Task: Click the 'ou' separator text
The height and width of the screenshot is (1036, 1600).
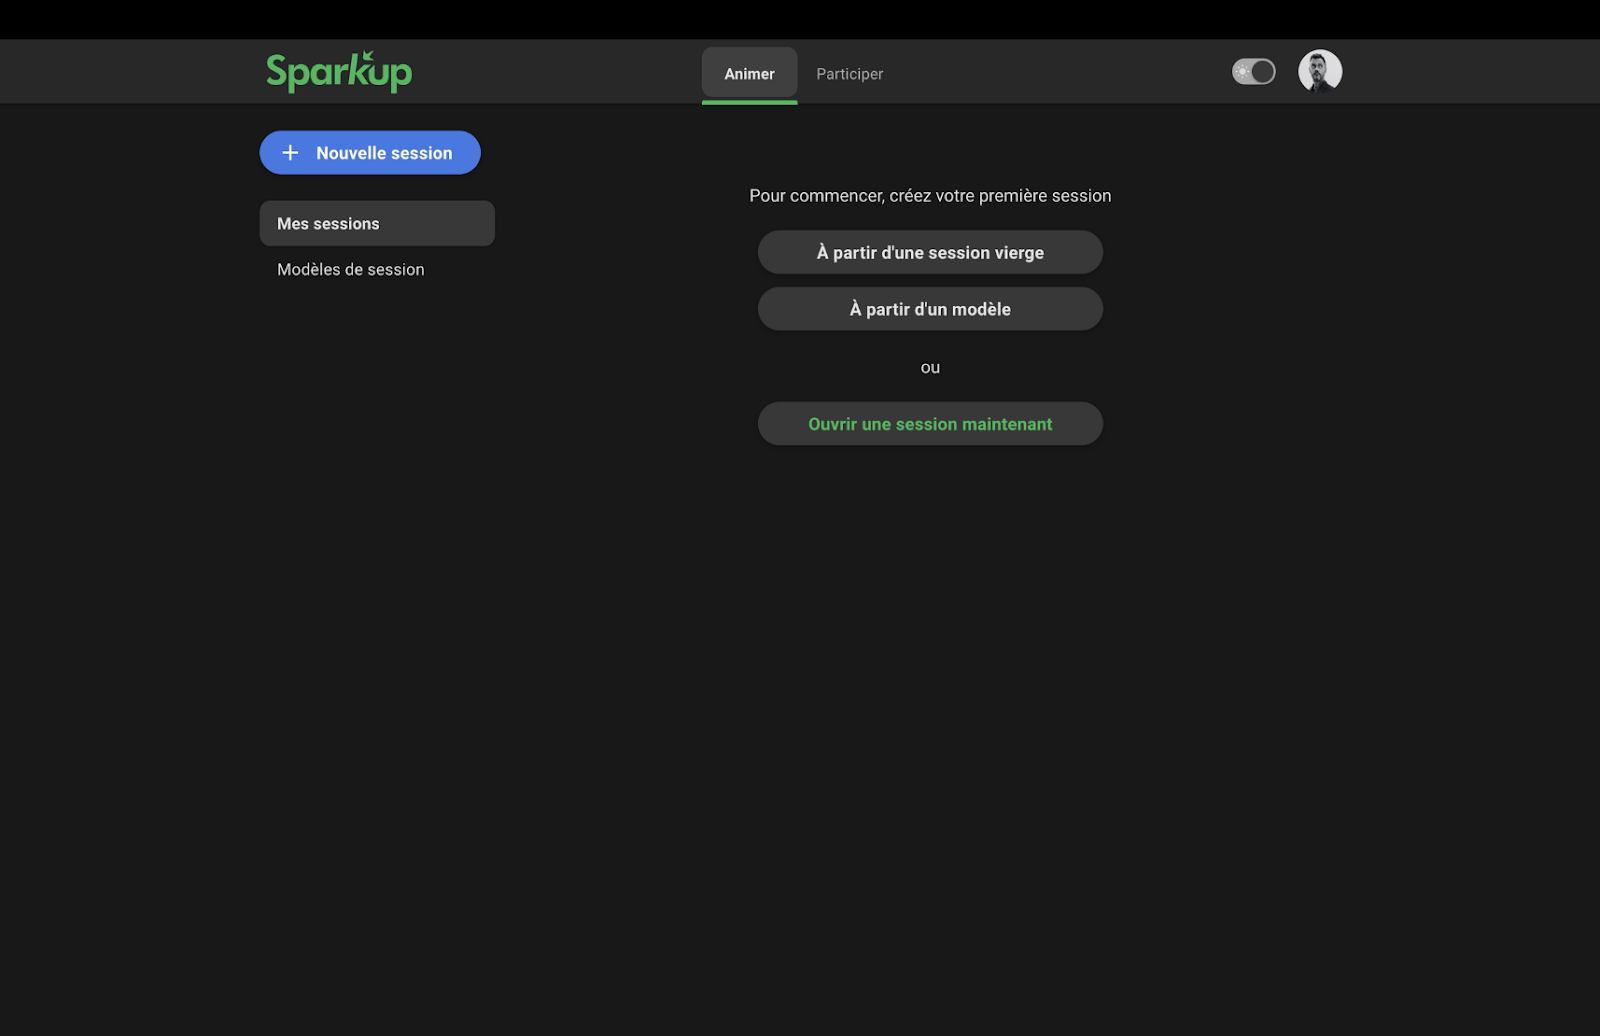Action: [x=930, y=368]
